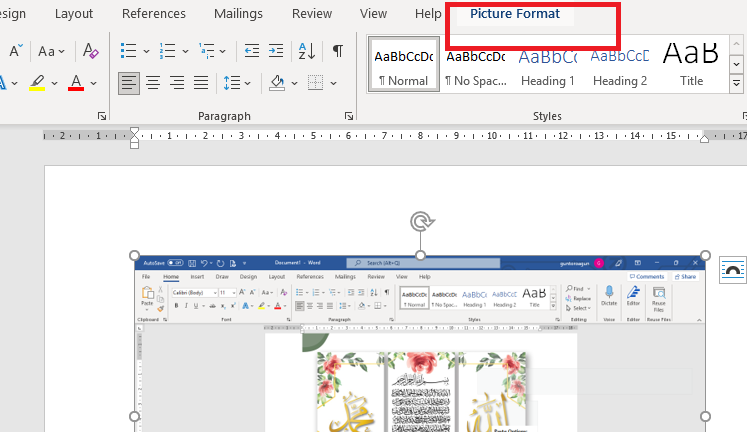The image size is (747, 432).
Task: Open the Mailings tab
Action: 238,14
